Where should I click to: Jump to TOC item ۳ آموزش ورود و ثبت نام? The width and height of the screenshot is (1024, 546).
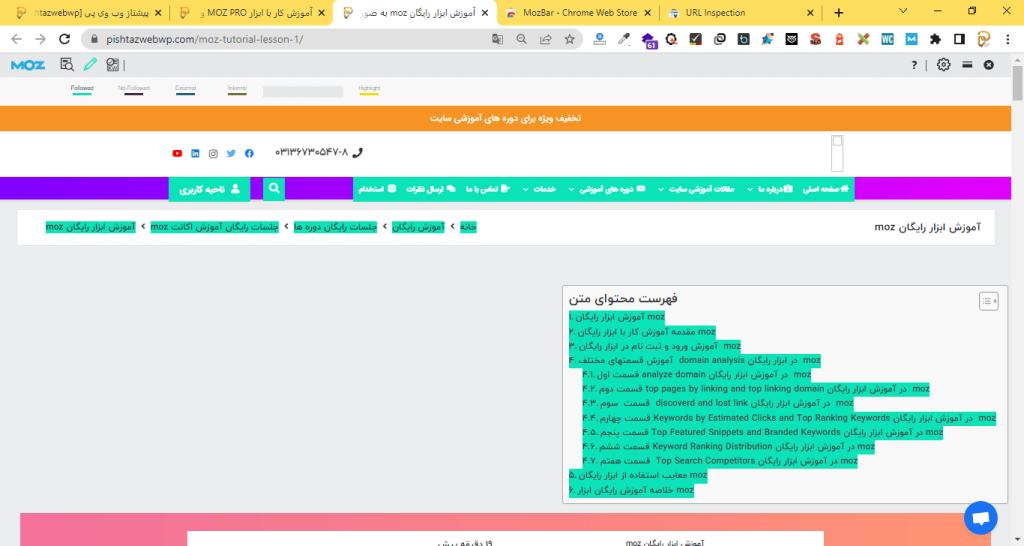655,346
